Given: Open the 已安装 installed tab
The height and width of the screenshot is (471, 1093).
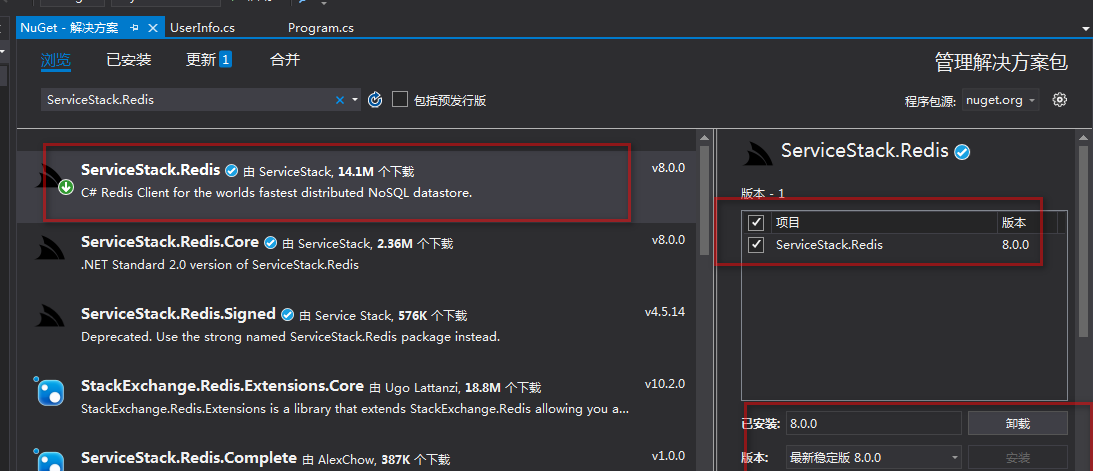Looking at the screenshot, I should pyautogui.click(x=129, y=60).
